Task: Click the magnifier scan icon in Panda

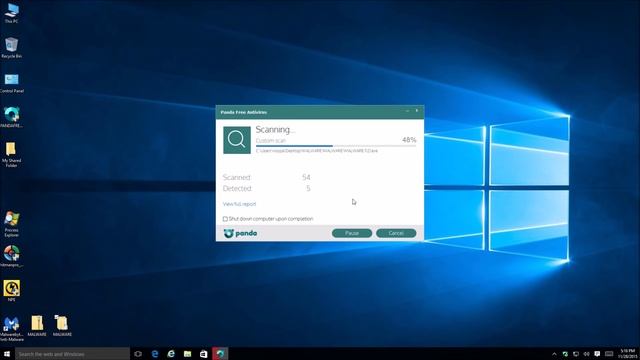Action: coord(237,140)
